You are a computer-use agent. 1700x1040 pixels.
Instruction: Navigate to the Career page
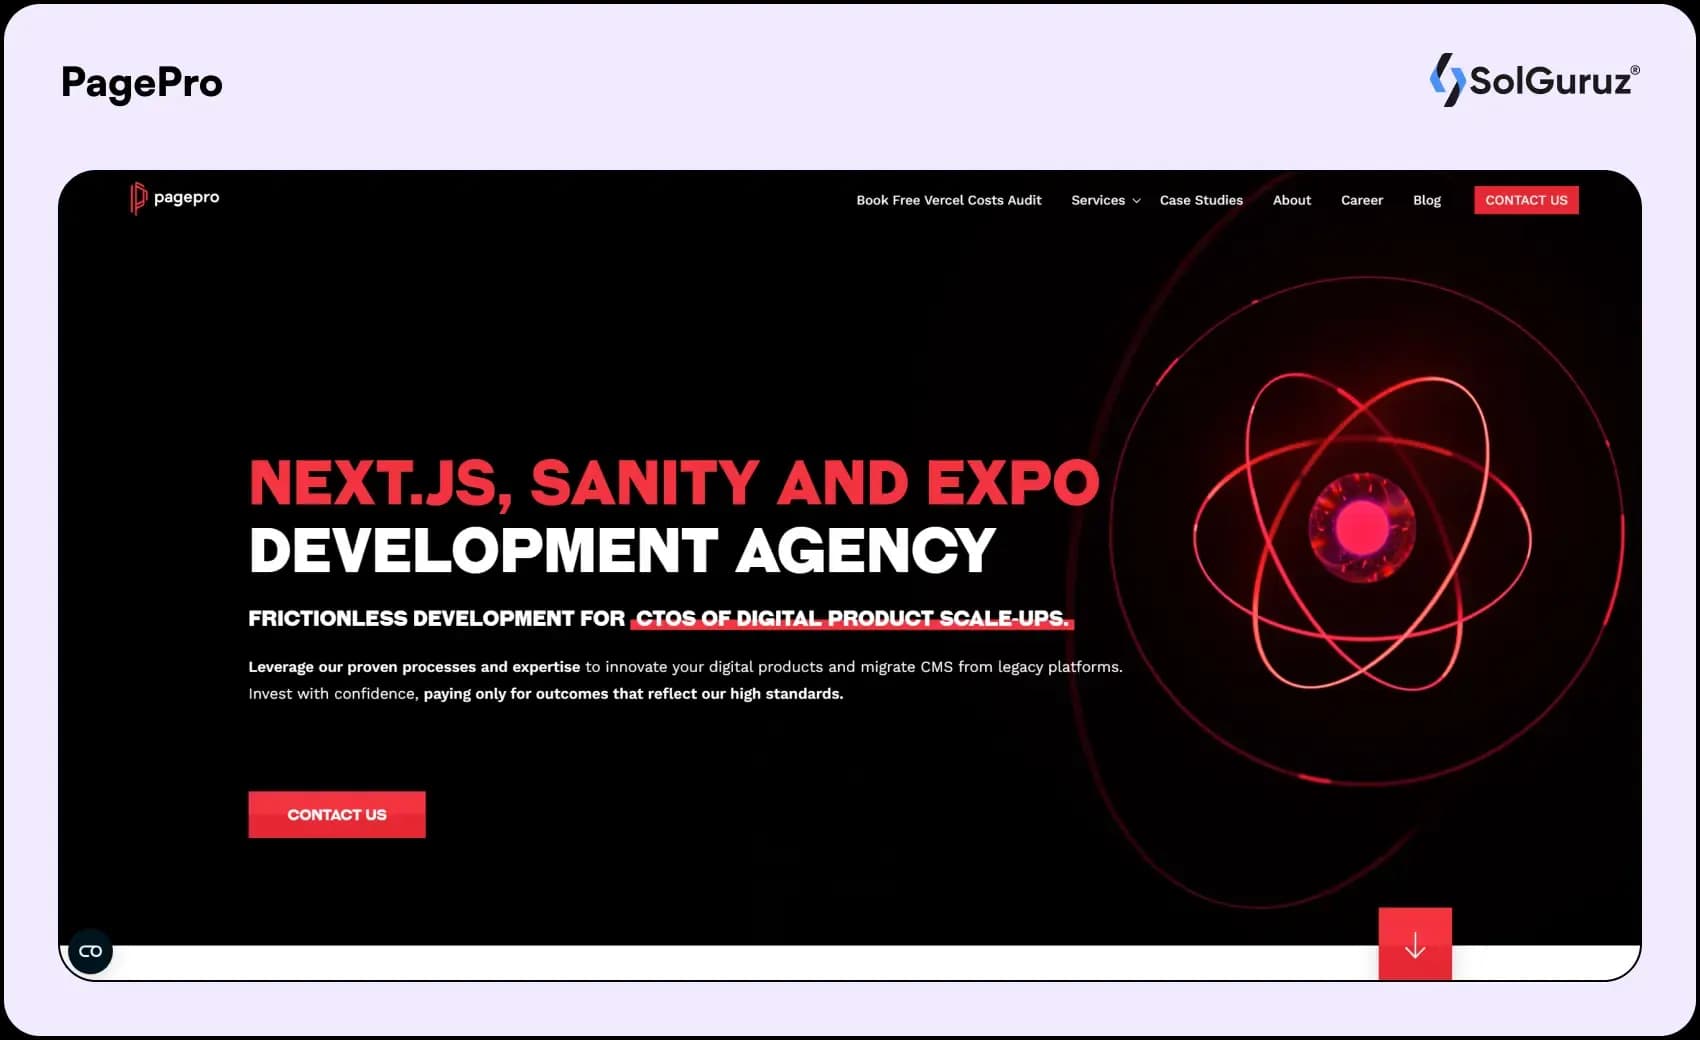coord(1361,200)
